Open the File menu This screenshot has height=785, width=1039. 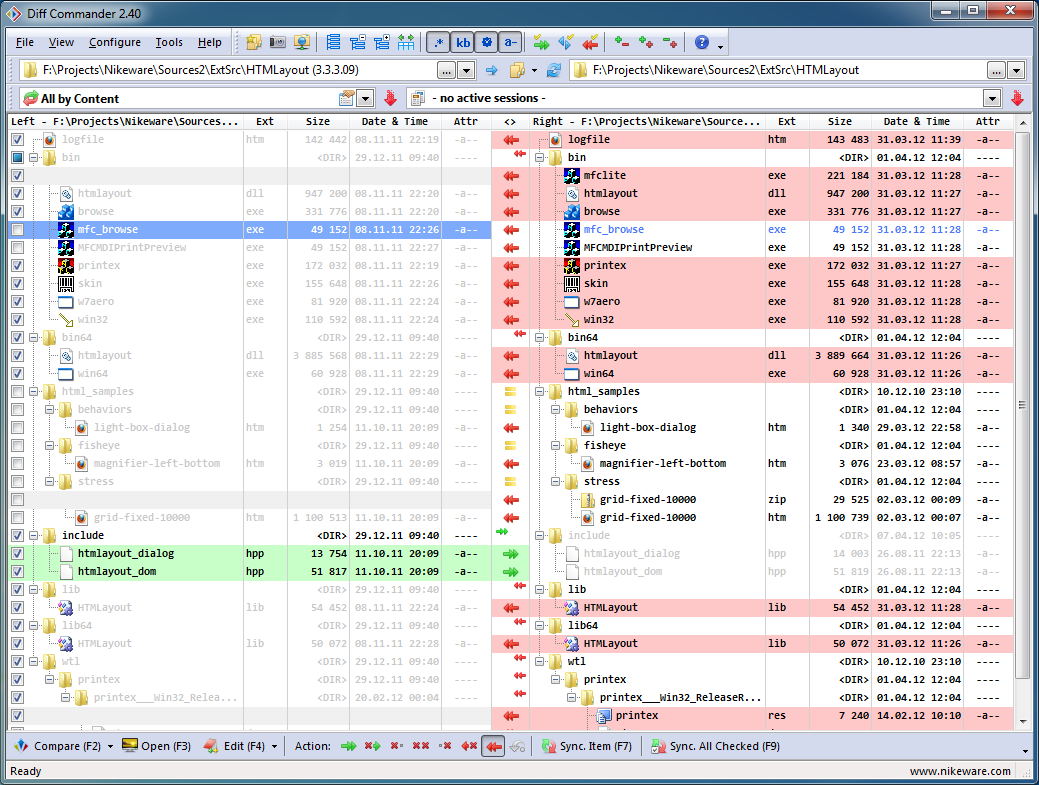(25, 42)
